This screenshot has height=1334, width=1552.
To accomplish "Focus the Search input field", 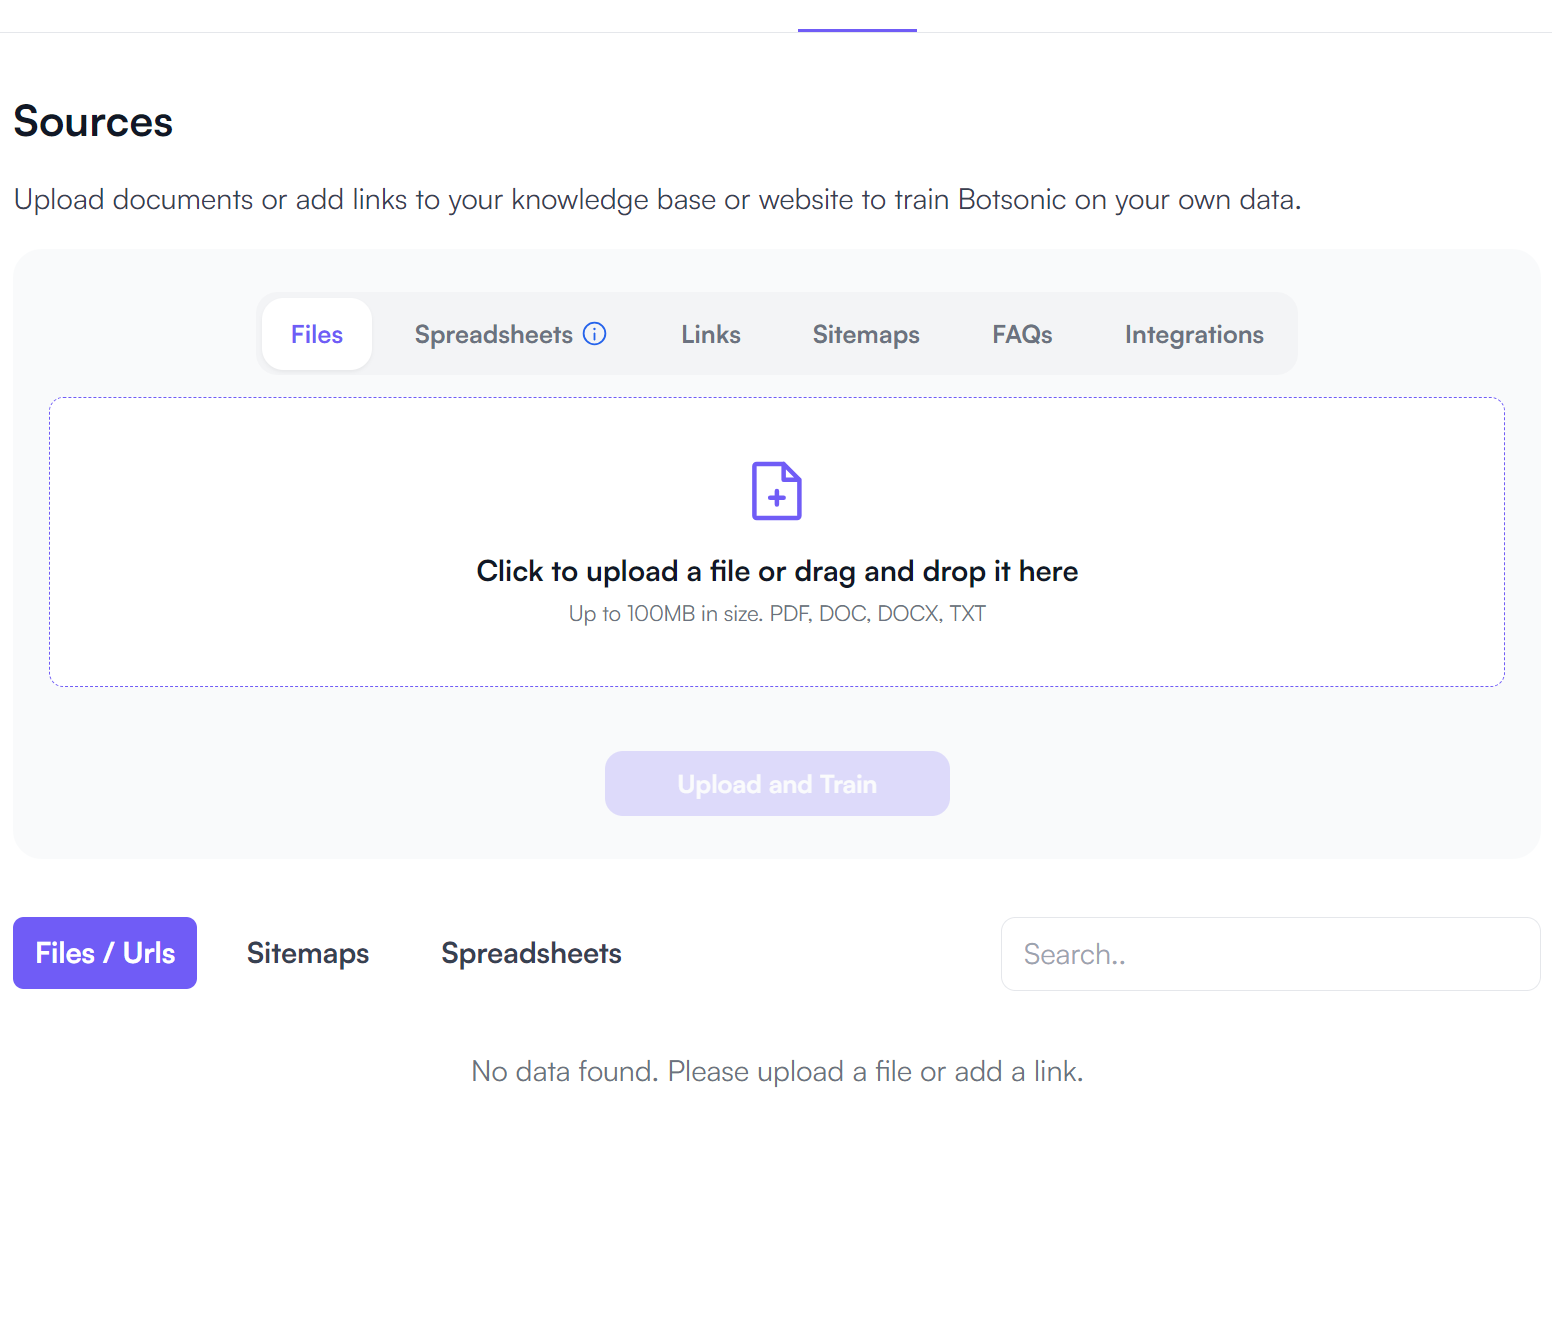I will 1270,954.
